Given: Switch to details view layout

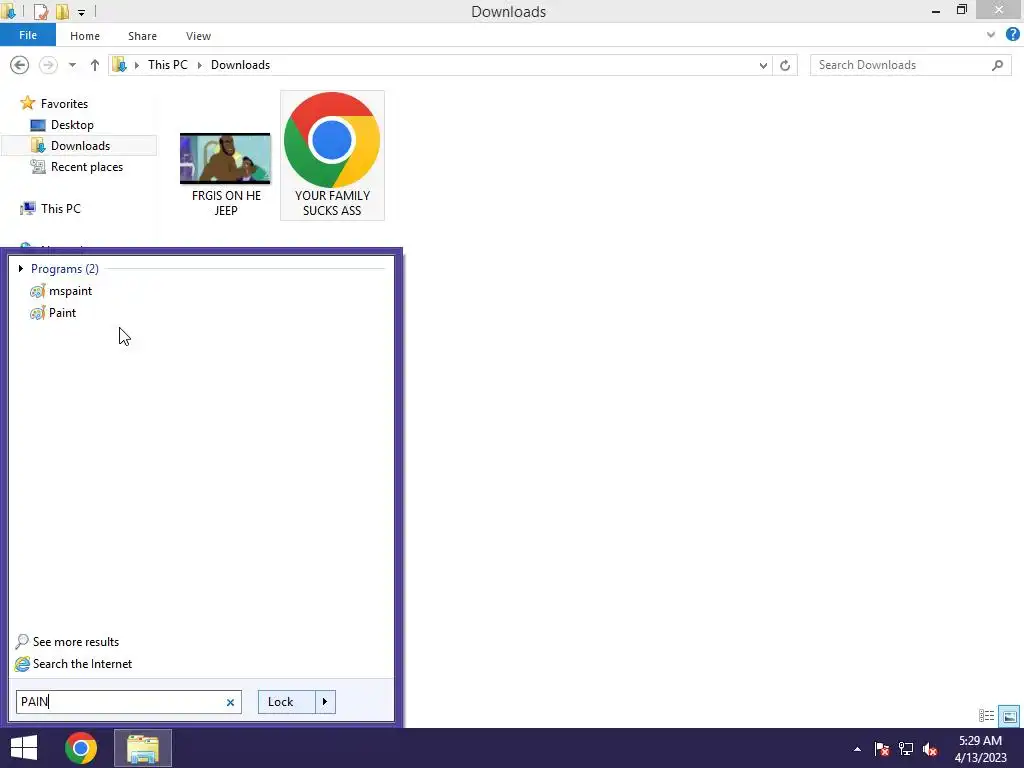Looking at the screenshot, I should (986, 716).
